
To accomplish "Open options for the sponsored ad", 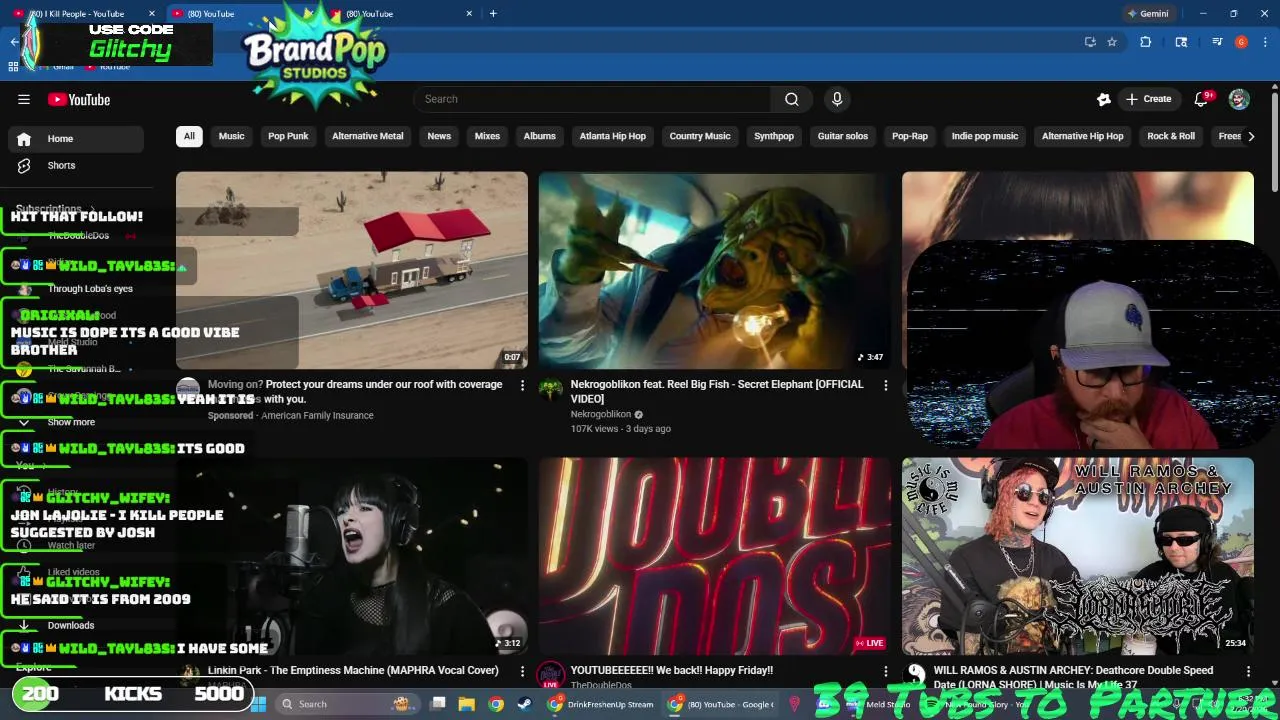I will (522, 385).
